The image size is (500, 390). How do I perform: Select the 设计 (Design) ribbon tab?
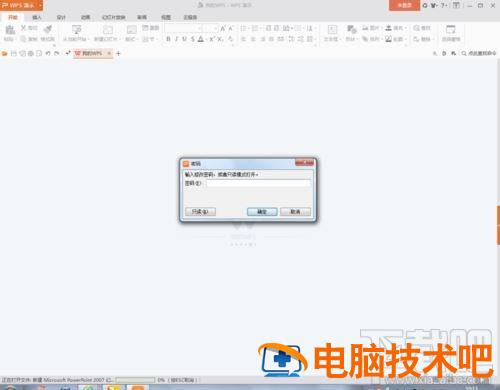61,17
